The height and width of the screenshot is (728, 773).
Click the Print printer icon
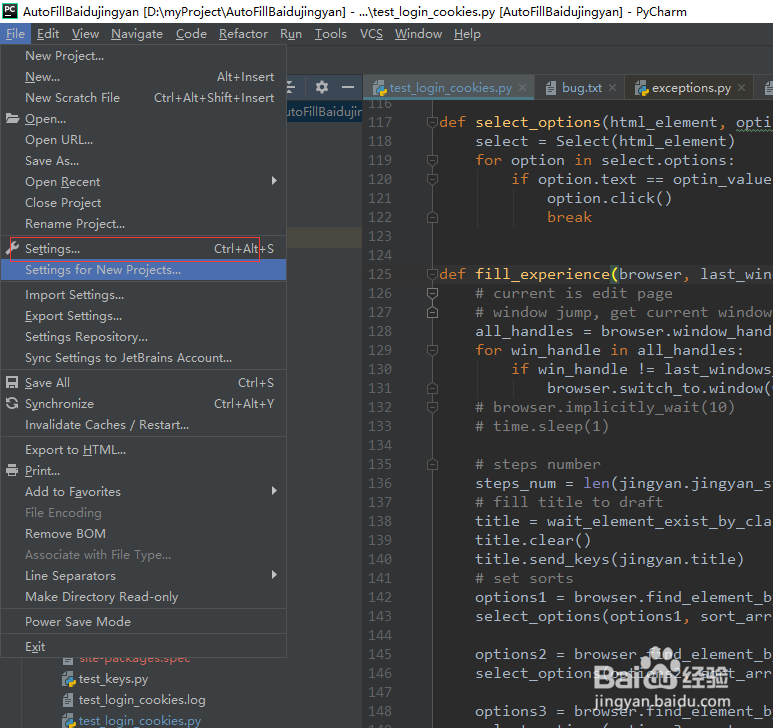(x=12, y=471)
